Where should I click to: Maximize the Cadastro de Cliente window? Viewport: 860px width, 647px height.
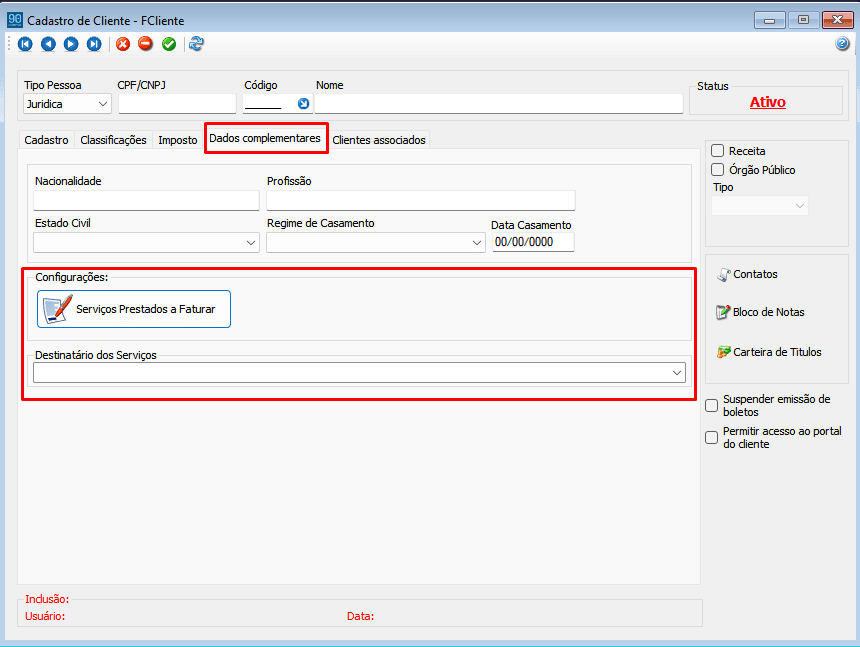coord(803,20)
